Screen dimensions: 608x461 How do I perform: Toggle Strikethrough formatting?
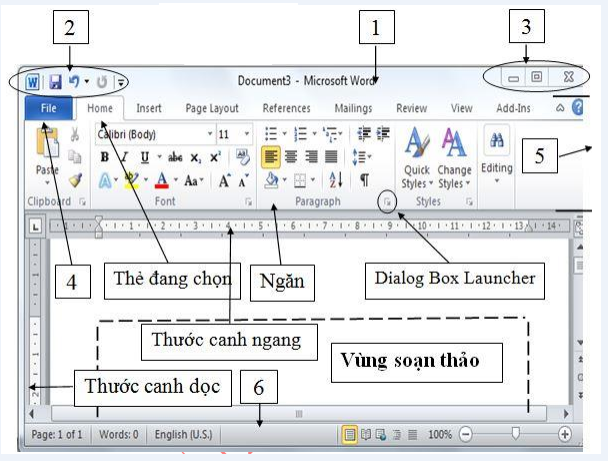click(175, 157)
